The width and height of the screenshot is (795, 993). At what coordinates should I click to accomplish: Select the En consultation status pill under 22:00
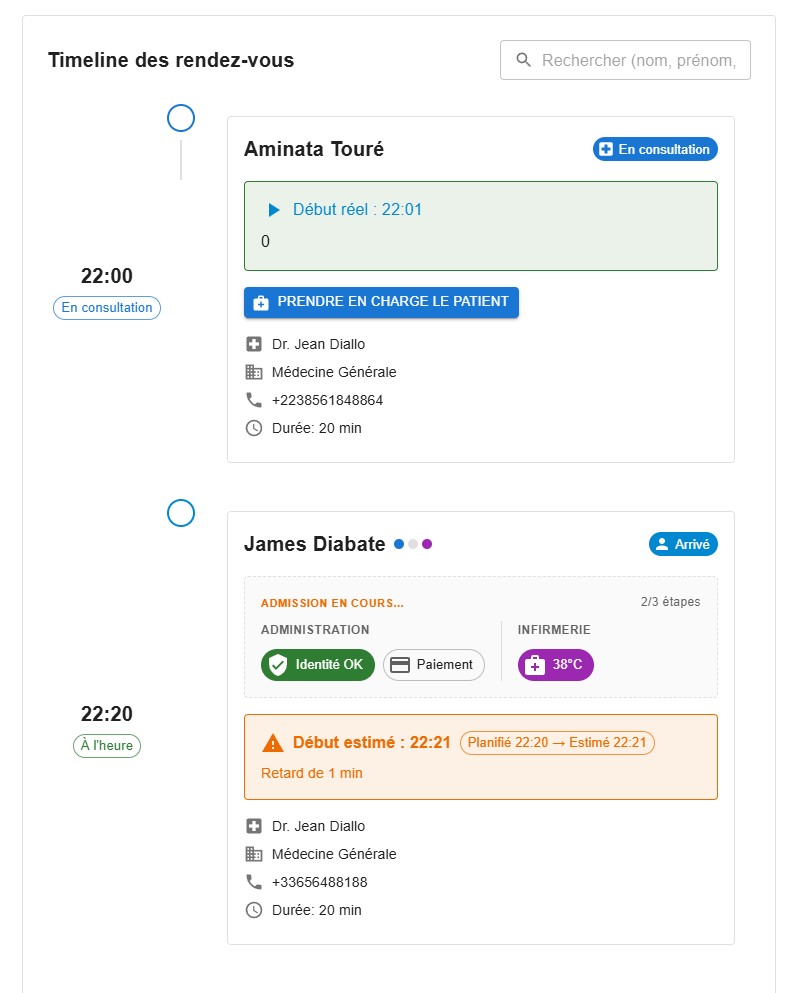(x=106, y=308)
